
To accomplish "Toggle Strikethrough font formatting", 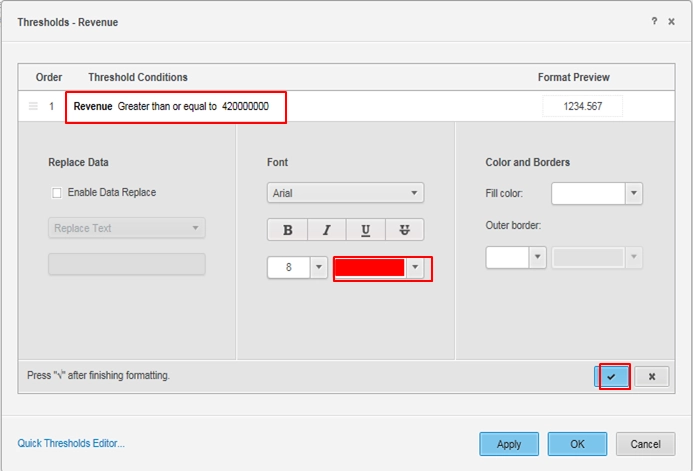I will 404,230.
